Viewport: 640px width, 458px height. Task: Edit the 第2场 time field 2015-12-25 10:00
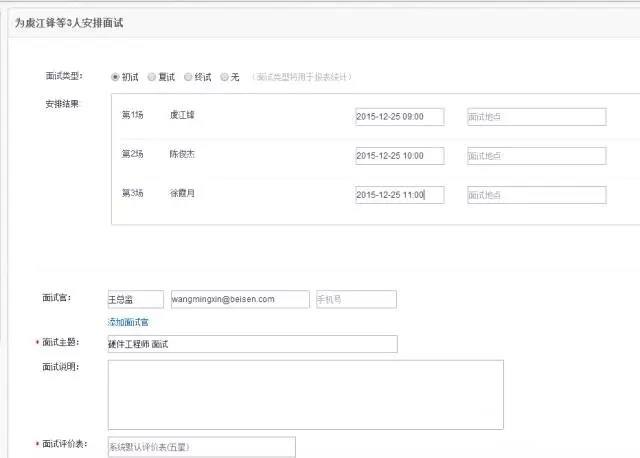400,156
